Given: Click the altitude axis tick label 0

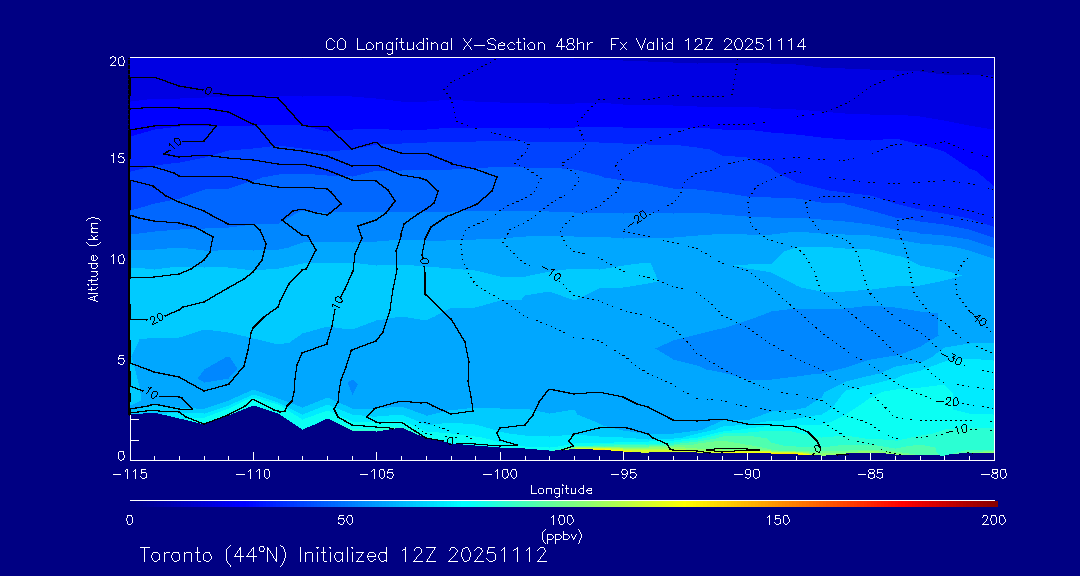Looking at the screenshot, I should point(121,455).
